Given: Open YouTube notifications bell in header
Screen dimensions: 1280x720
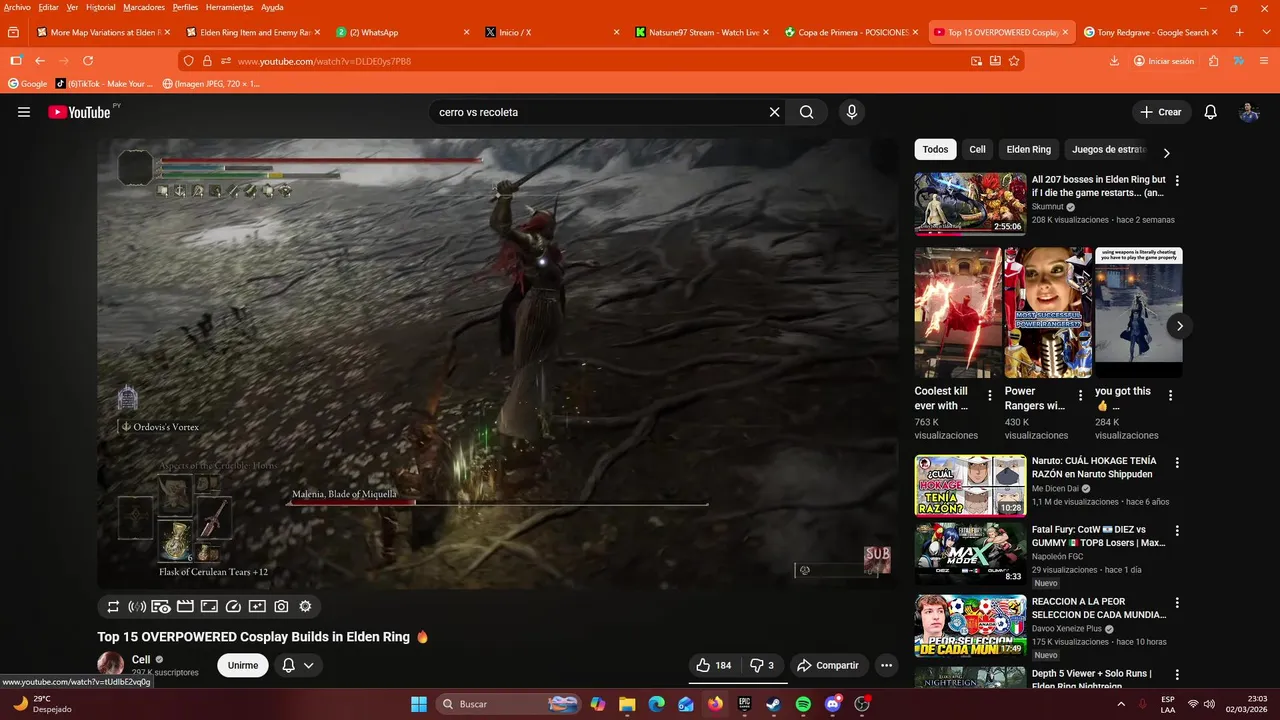Looking at the screenshot, I should [x=1210, y=112].
